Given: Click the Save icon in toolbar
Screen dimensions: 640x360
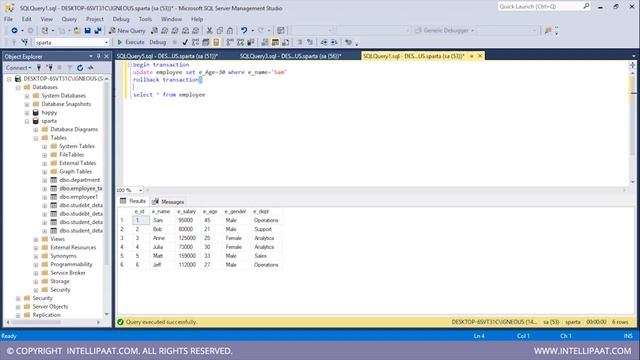Looking at the screenshot, I should [x=87, y=31].
